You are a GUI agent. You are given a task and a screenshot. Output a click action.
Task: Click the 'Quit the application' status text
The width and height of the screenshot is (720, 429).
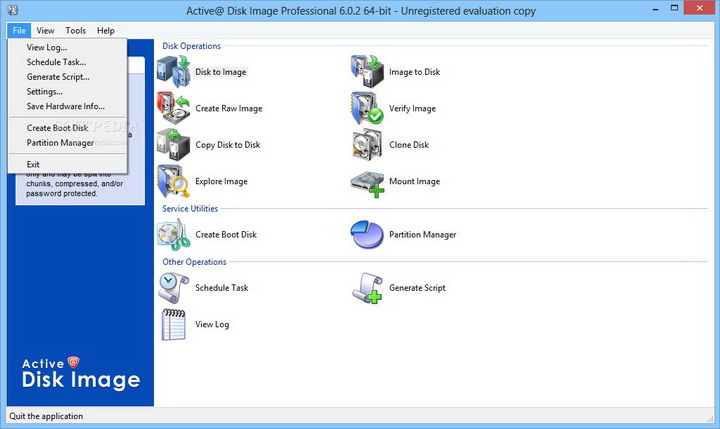point(46,416)
